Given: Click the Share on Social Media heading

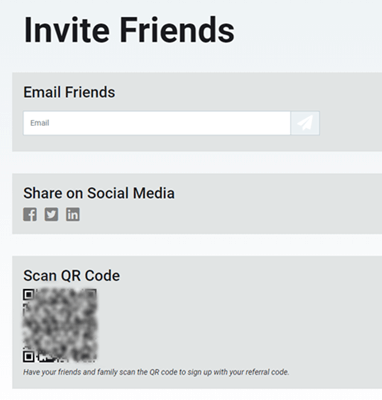Looking at the screenshot, I should pyautogui.click(x=99, y=193).
